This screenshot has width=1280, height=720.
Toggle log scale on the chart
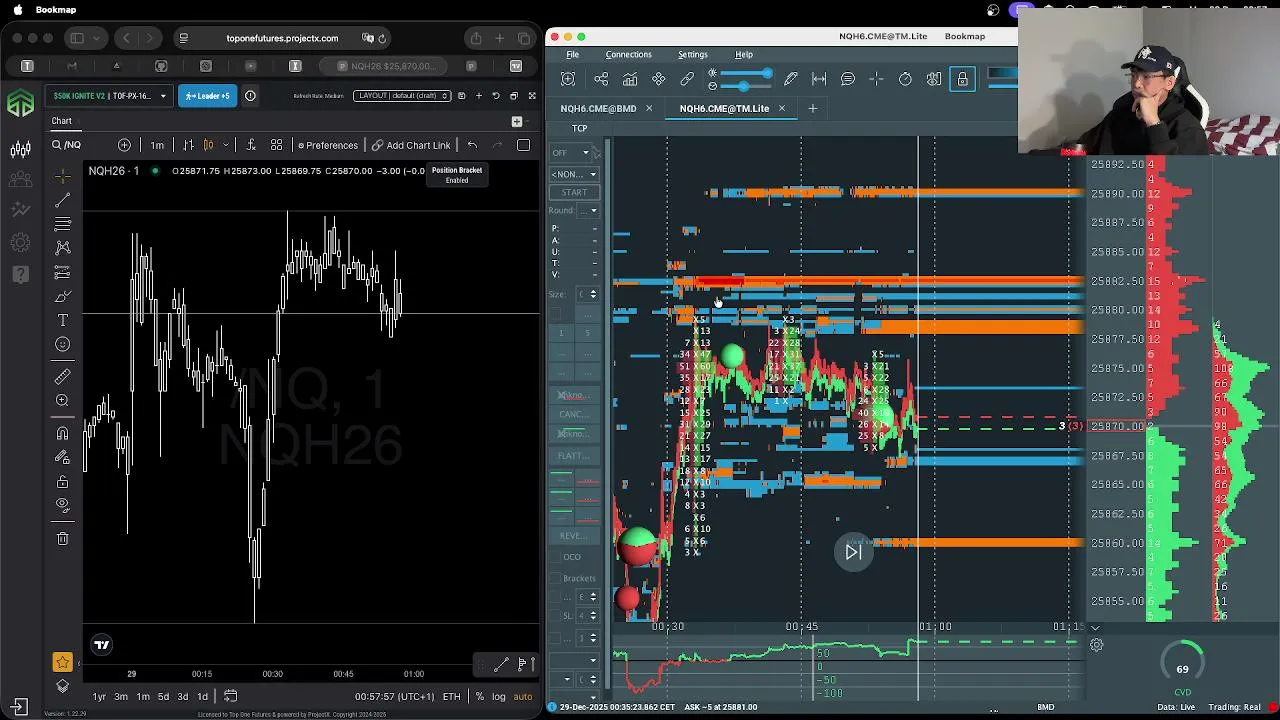pos(498,696)
